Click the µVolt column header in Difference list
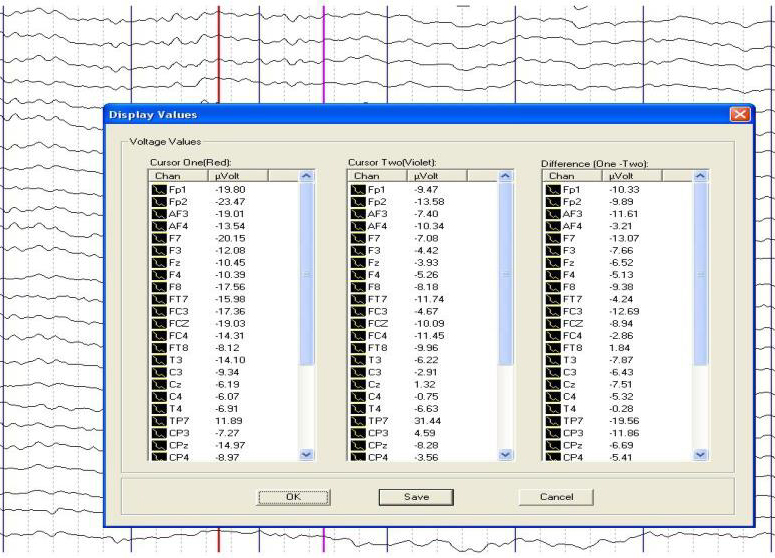This screenshot has height=558, width=775. pyautogui.click(x=620, y=175)
